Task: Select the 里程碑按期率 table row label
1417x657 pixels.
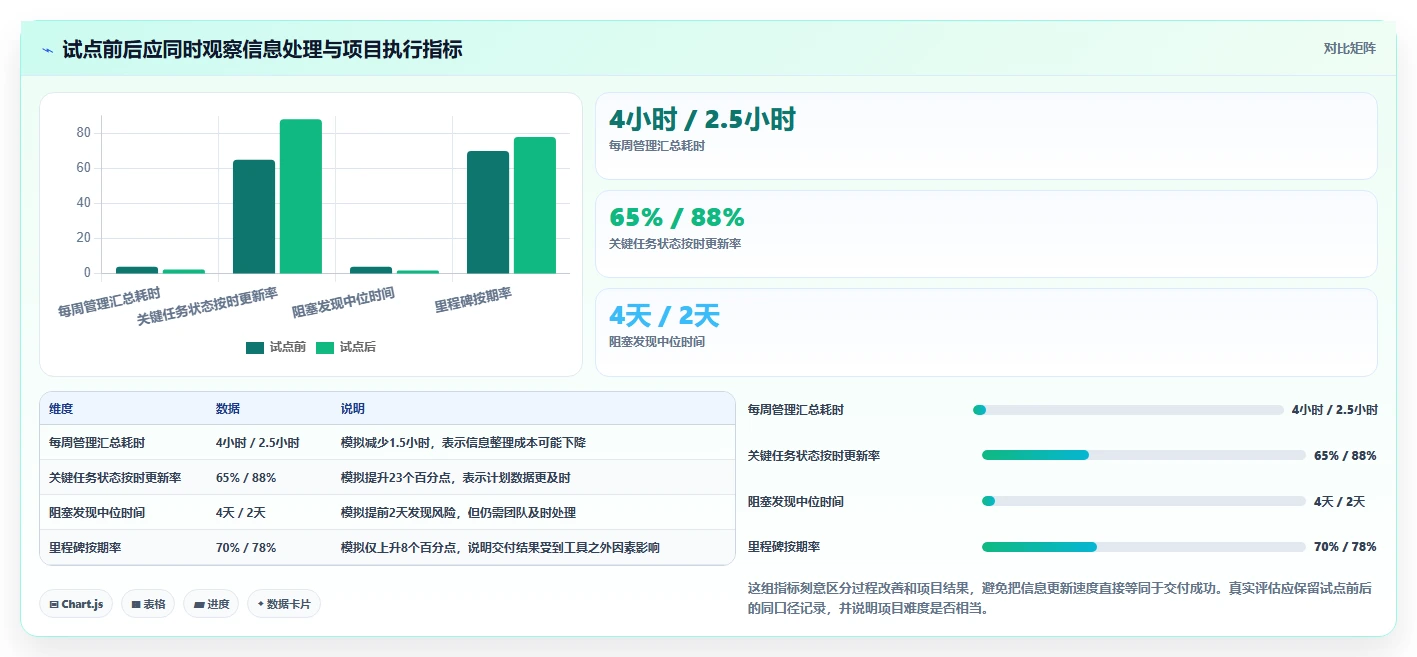Action: click(x=85, y=547)
